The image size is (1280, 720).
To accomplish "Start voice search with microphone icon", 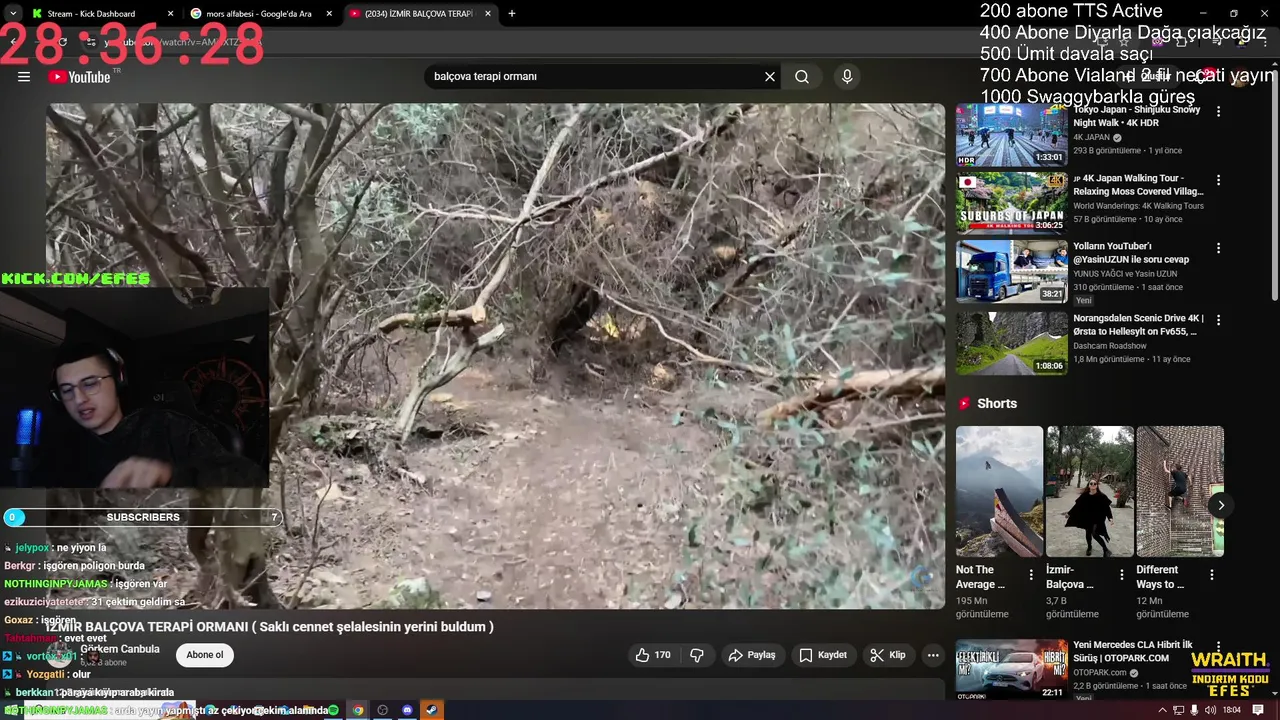I will 847,77.
